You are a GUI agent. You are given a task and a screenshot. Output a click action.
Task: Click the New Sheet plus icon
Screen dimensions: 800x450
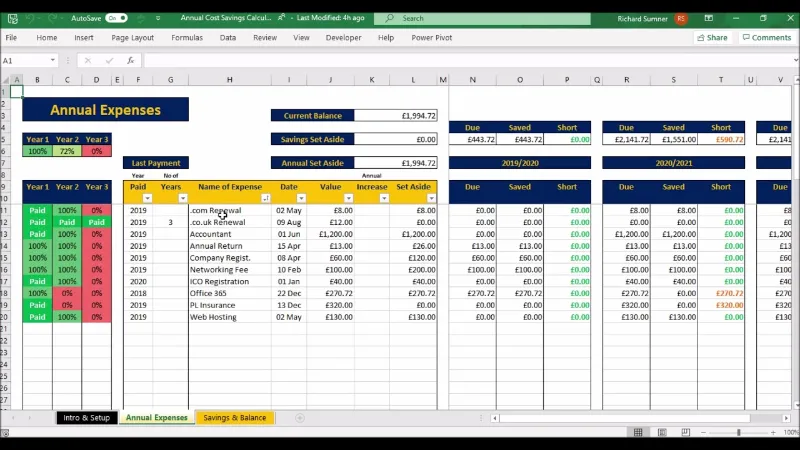click(300, 418)
